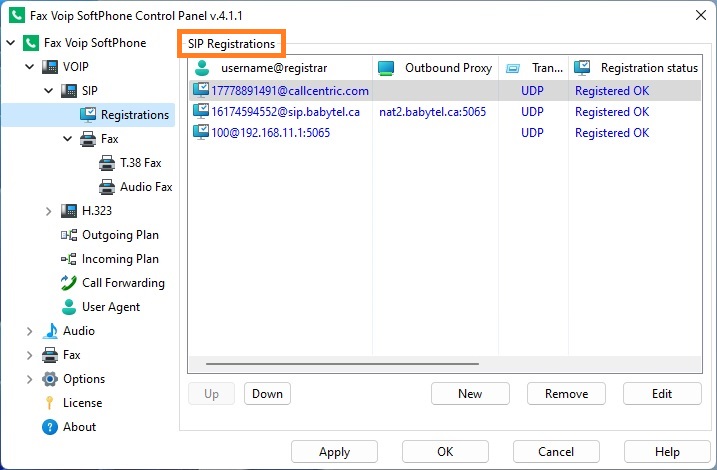Click the VOIP node phone icon
The height and width of the screenshot is (470, 717).
[50, 67]
